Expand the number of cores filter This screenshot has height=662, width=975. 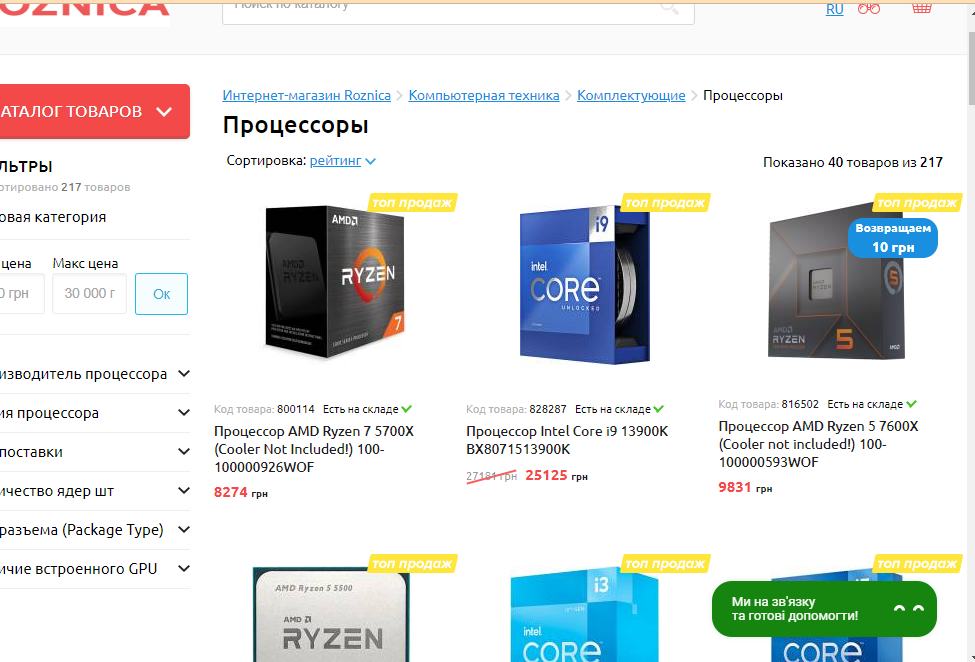point(95,491)
